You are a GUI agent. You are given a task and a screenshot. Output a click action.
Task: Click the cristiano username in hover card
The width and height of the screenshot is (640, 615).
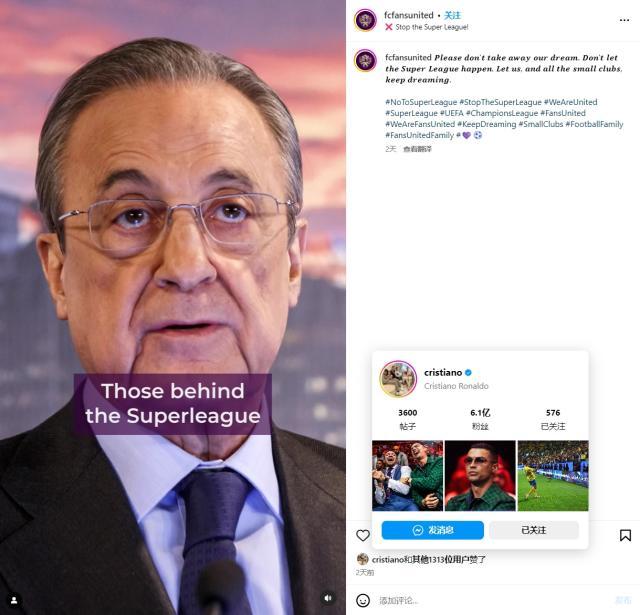click(443, 372)
